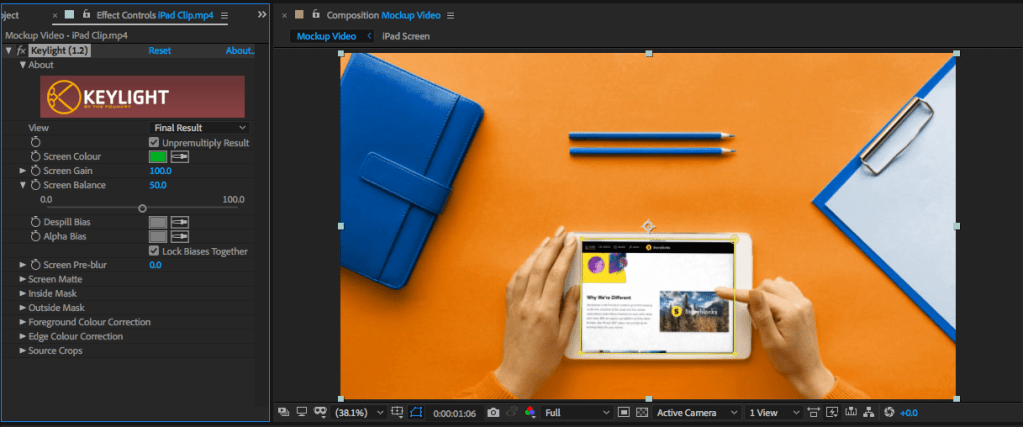Collapse the About section
1023x427 pixels.
[x=23, y=65]
